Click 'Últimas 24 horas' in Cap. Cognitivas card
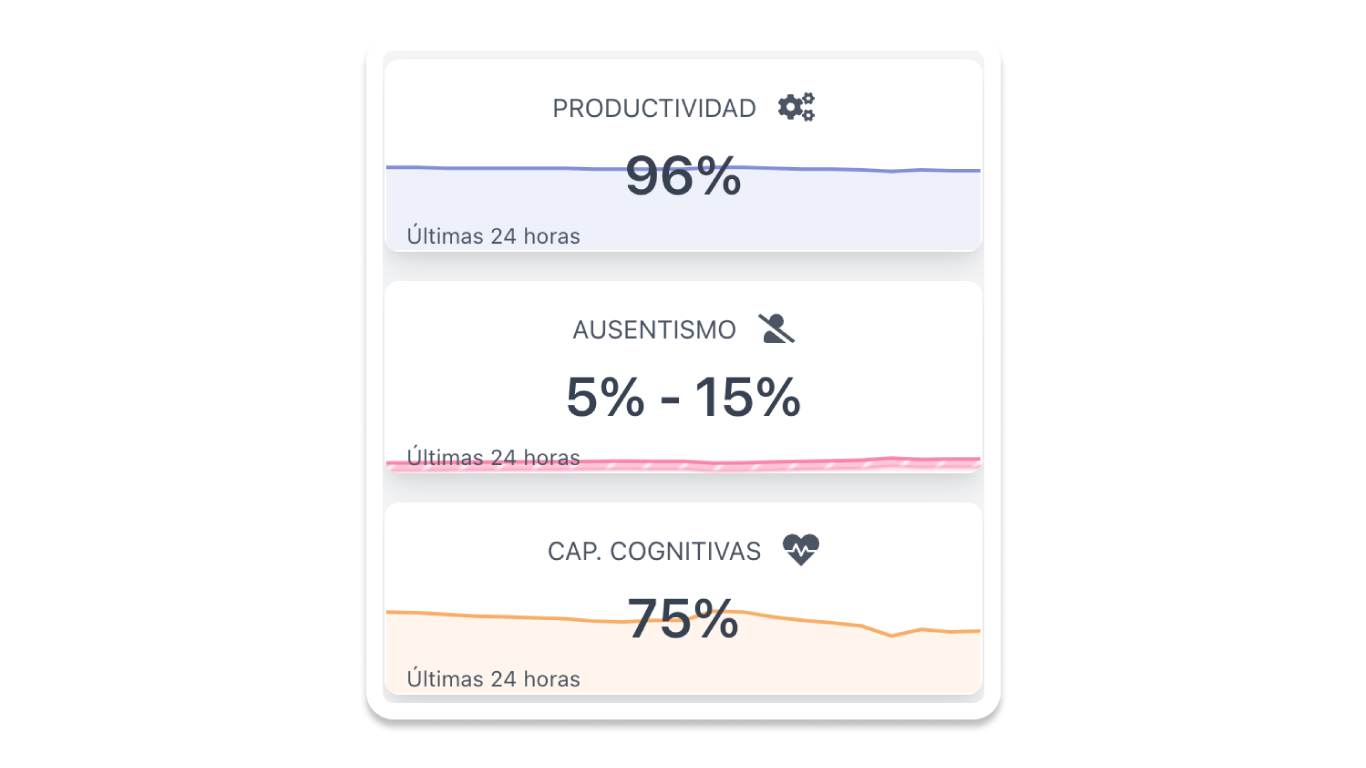1366x768 pixels. [493, 679]
